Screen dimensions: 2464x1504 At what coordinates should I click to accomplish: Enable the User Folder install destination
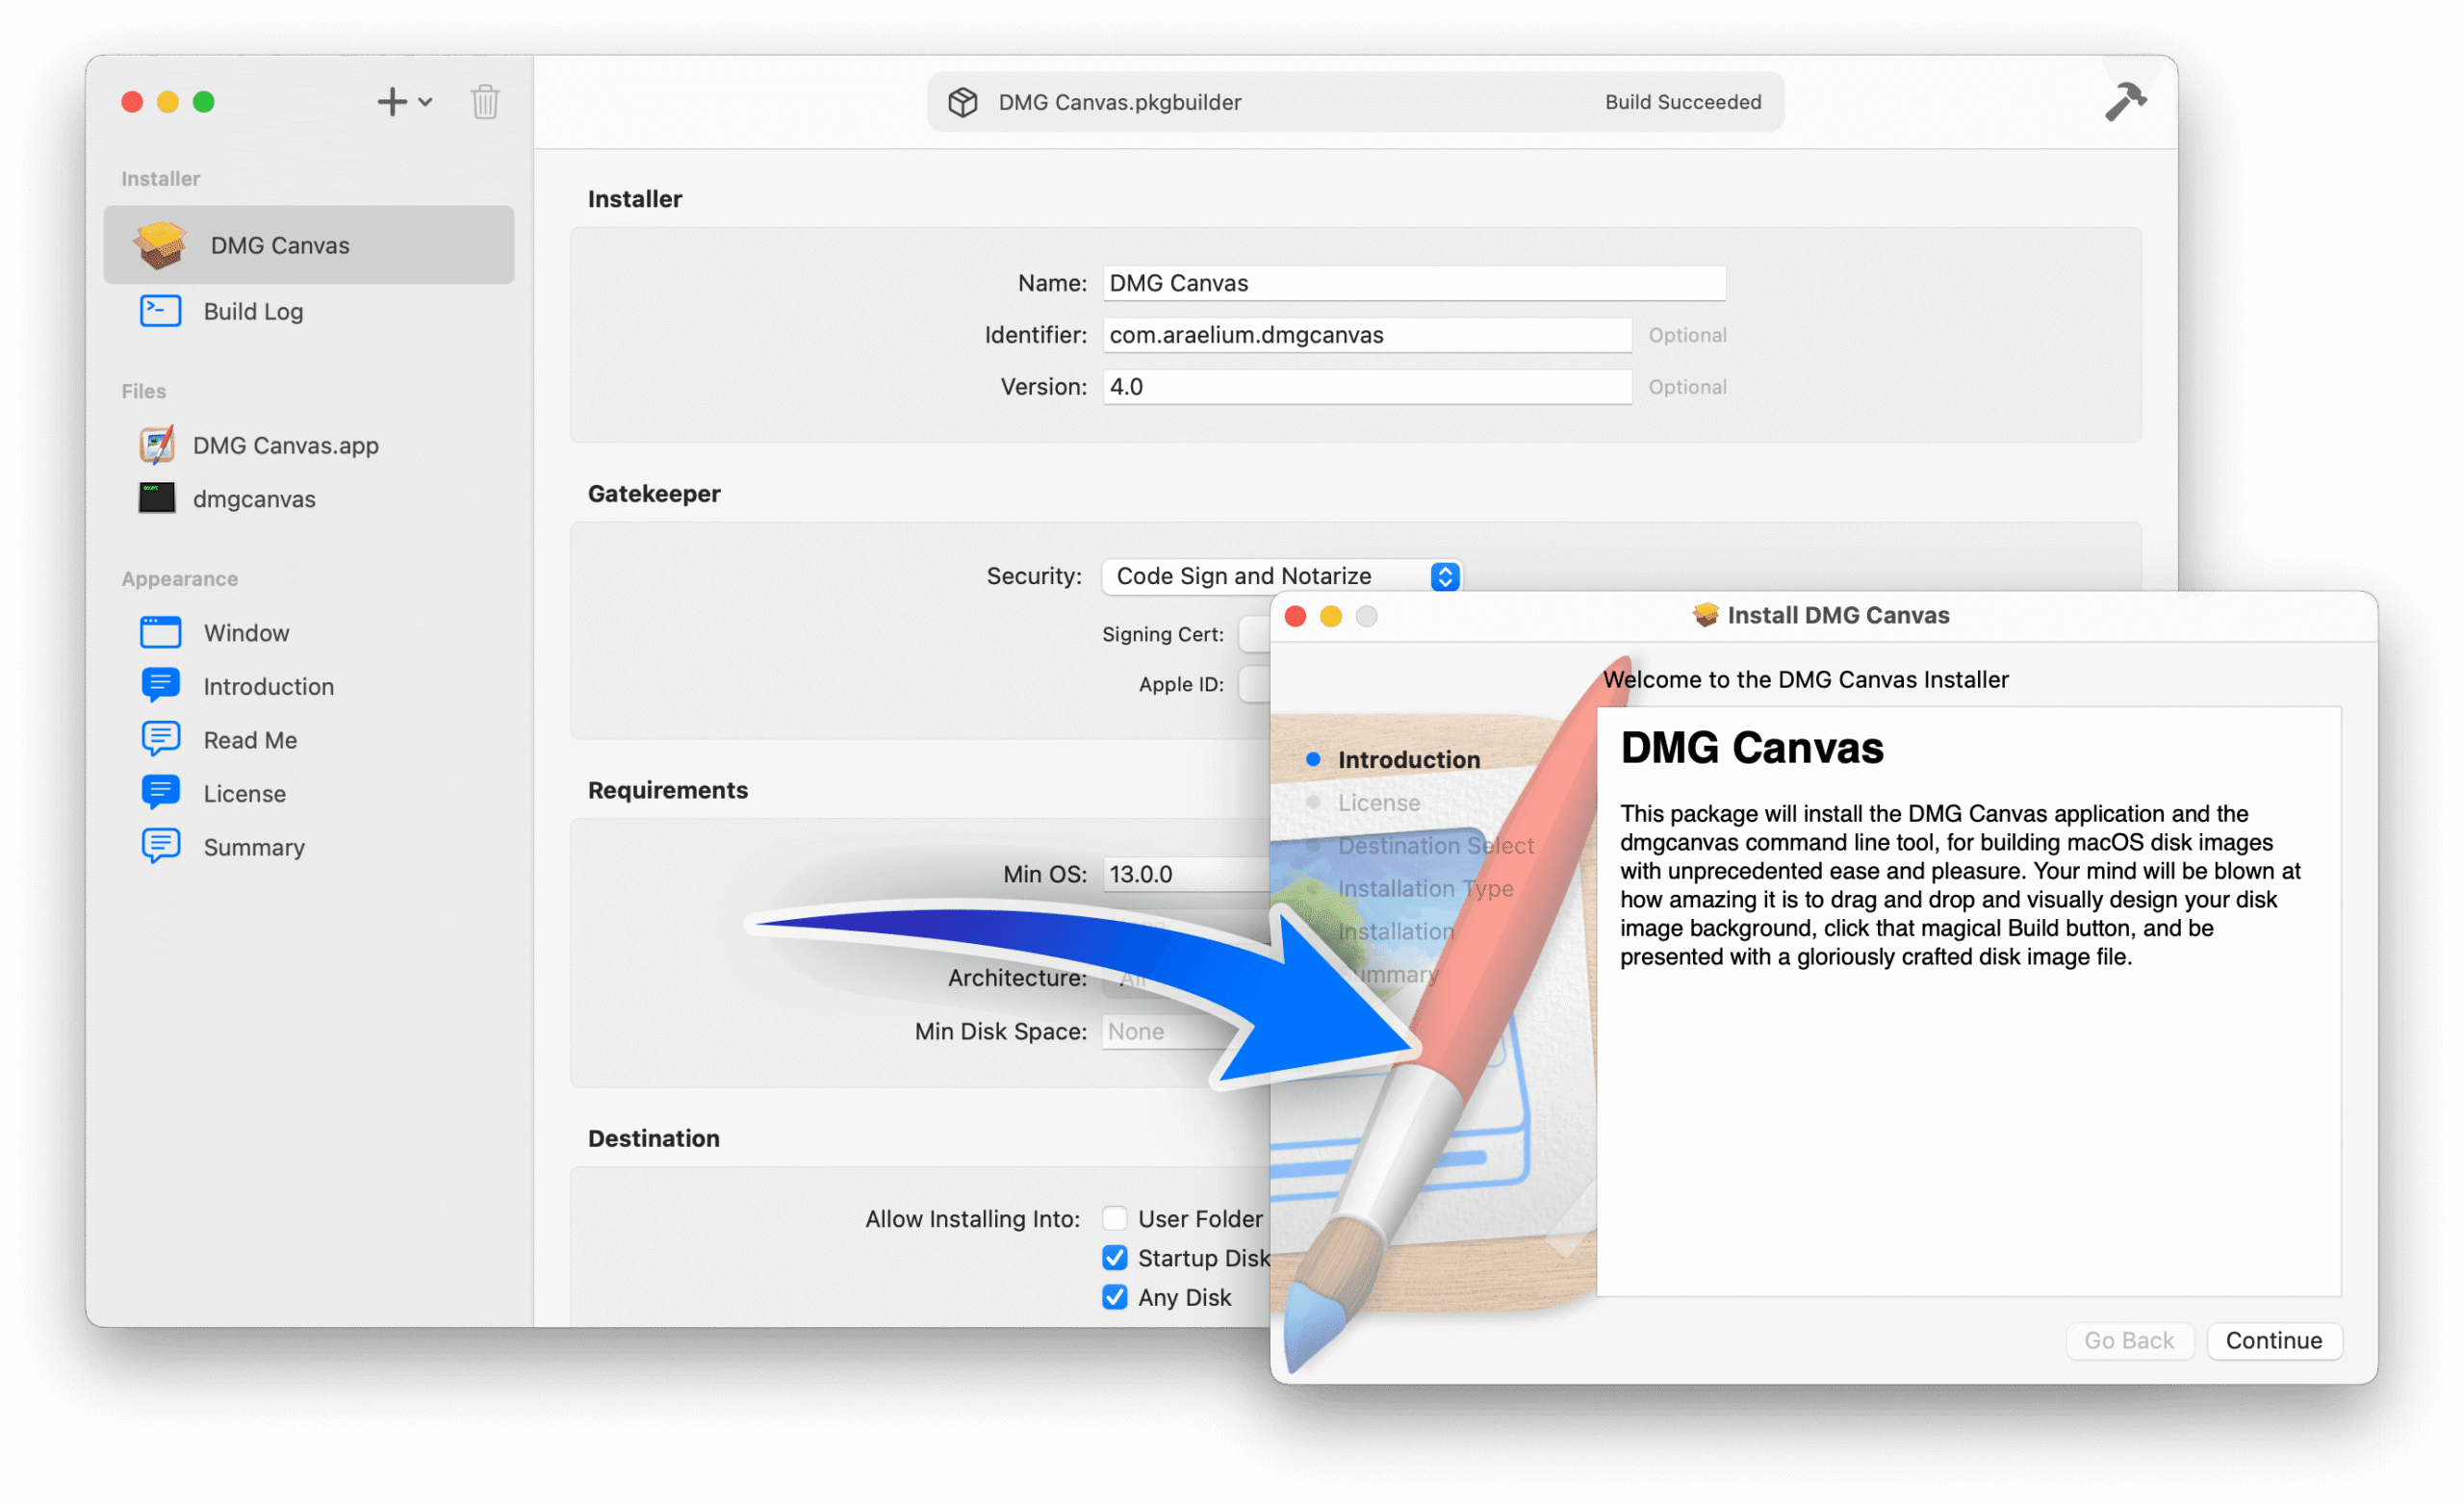click(x=1114, y=1218)
